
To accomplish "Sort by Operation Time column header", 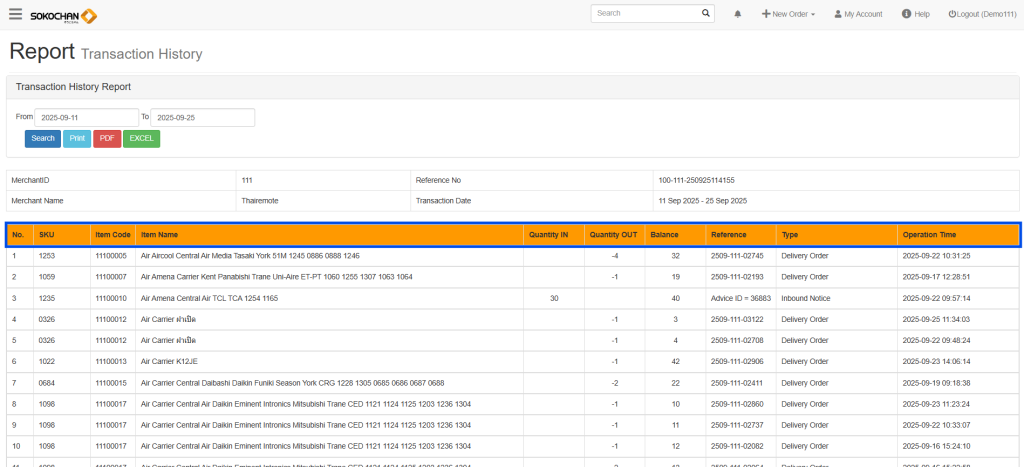I will tap(929, 235).
